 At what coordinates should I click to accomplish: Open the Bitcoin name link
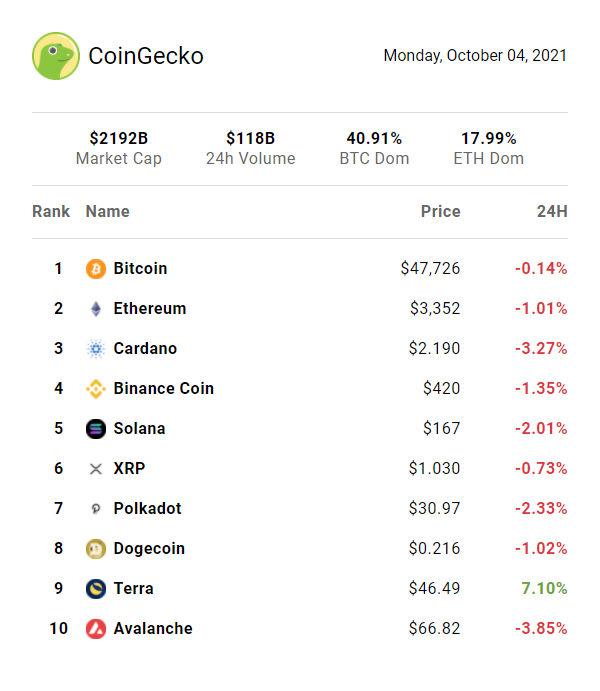(140, 269)
